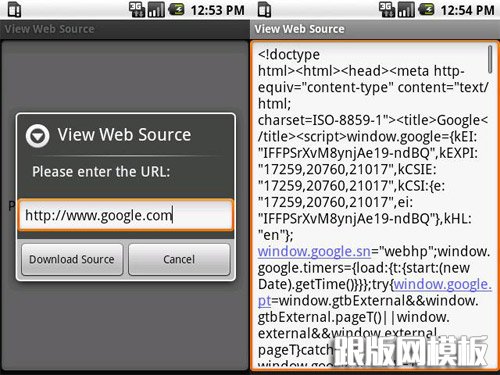Click left screen dimmed "View Web Source" title
The height and width of the screenshot is (375, 500).
tap(50, 29)
